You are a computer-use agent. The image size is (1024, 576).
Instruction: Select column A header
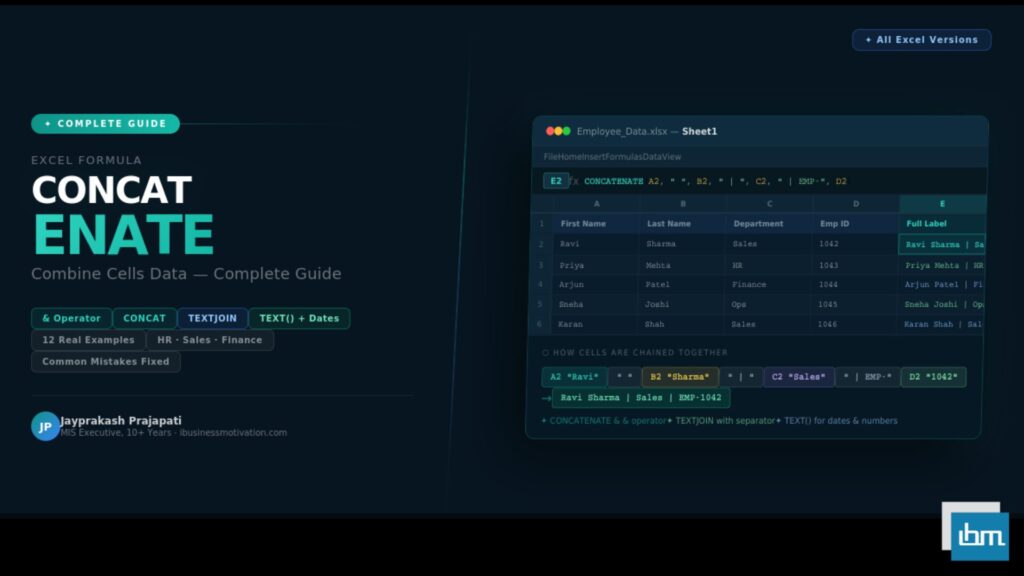[596, 204]
